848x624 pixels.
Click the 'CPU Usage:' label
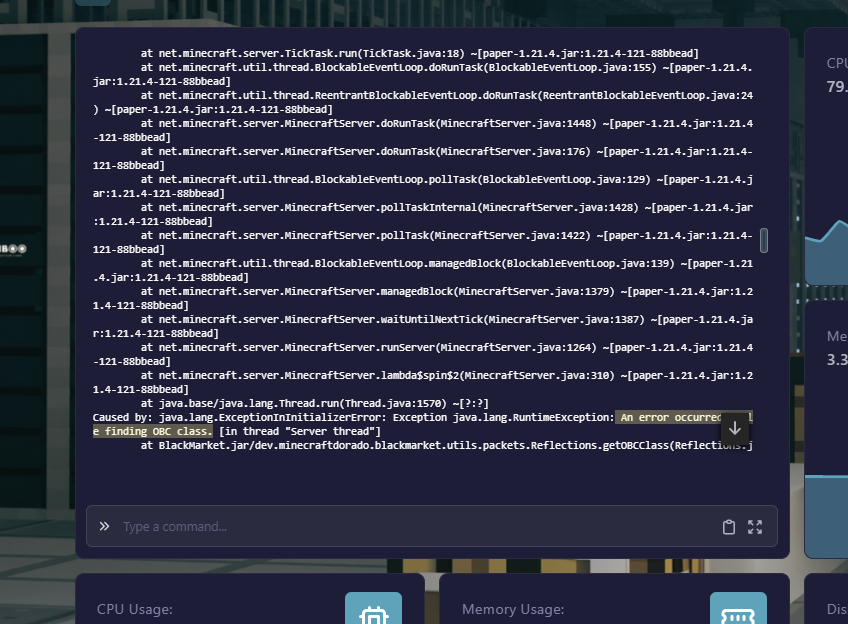click(x=135, y=609)
